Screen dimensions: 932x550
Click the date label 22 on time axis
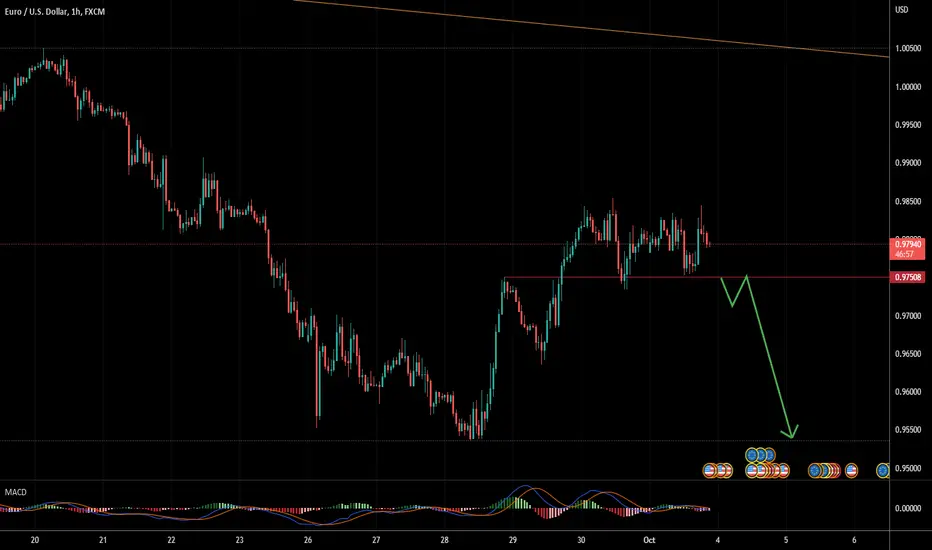click(x=171, y=540)
